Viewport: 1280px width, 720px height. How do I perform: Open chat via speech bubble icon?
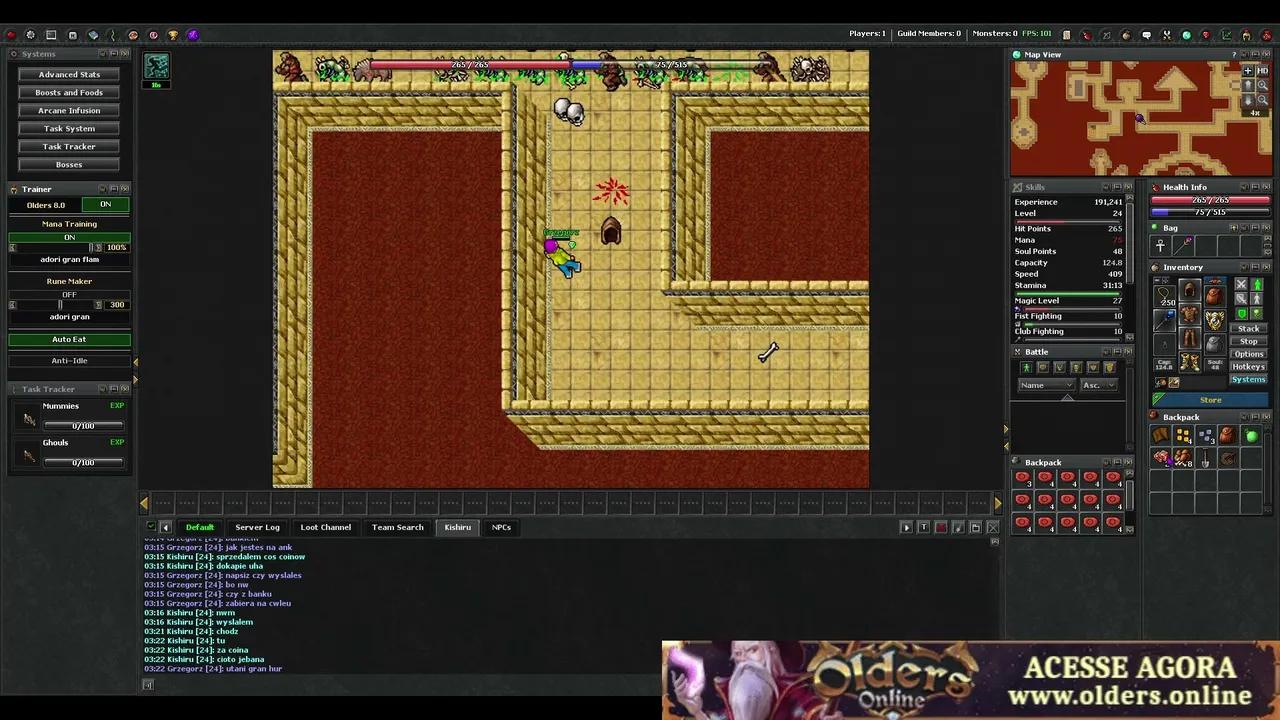coord(1147,35)
